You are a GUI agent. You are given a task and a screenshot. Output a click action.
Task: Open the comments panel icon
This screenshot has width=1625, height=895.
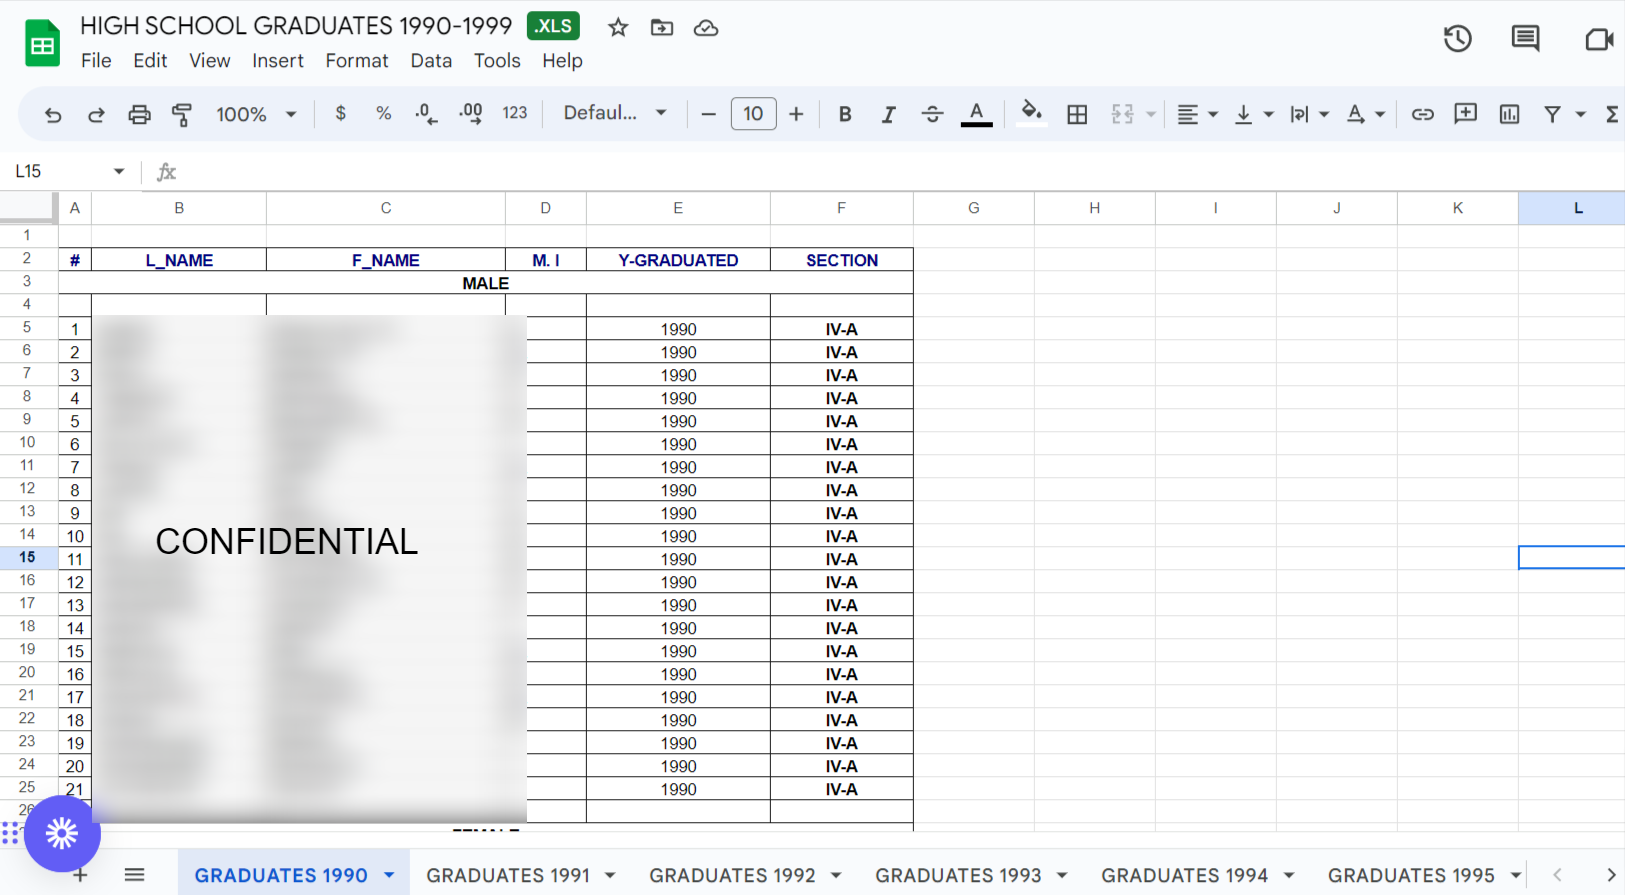pos(1526,39)
